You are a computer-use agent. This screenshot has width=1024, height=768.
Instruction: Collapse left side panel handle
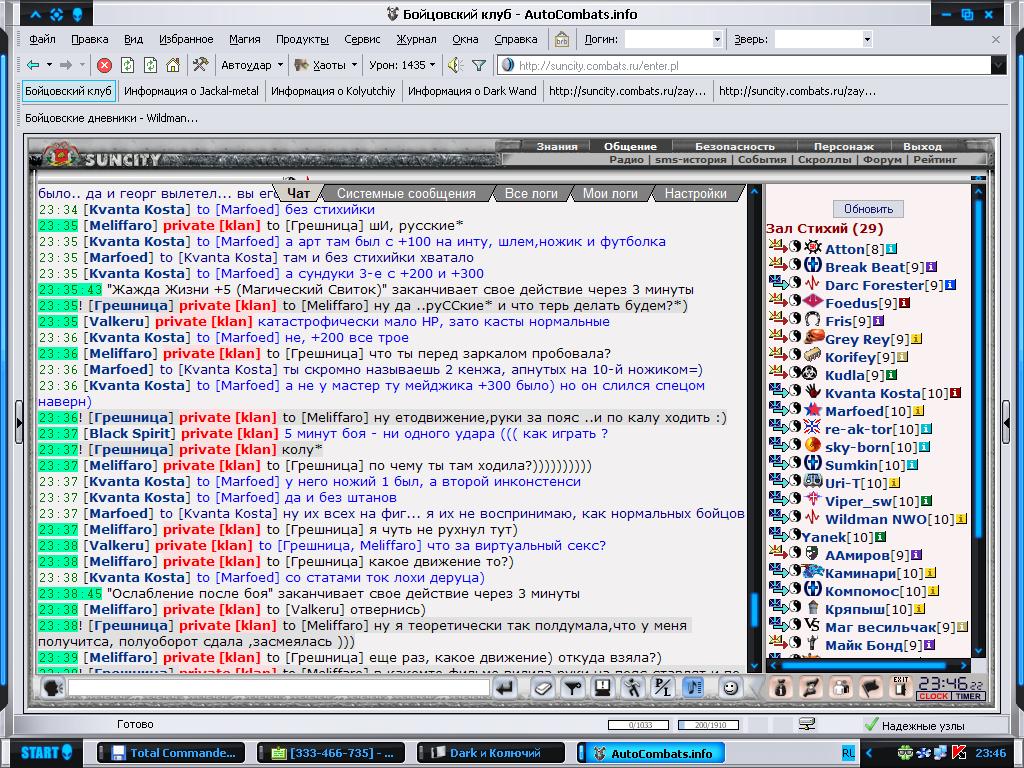pos(19,423)
